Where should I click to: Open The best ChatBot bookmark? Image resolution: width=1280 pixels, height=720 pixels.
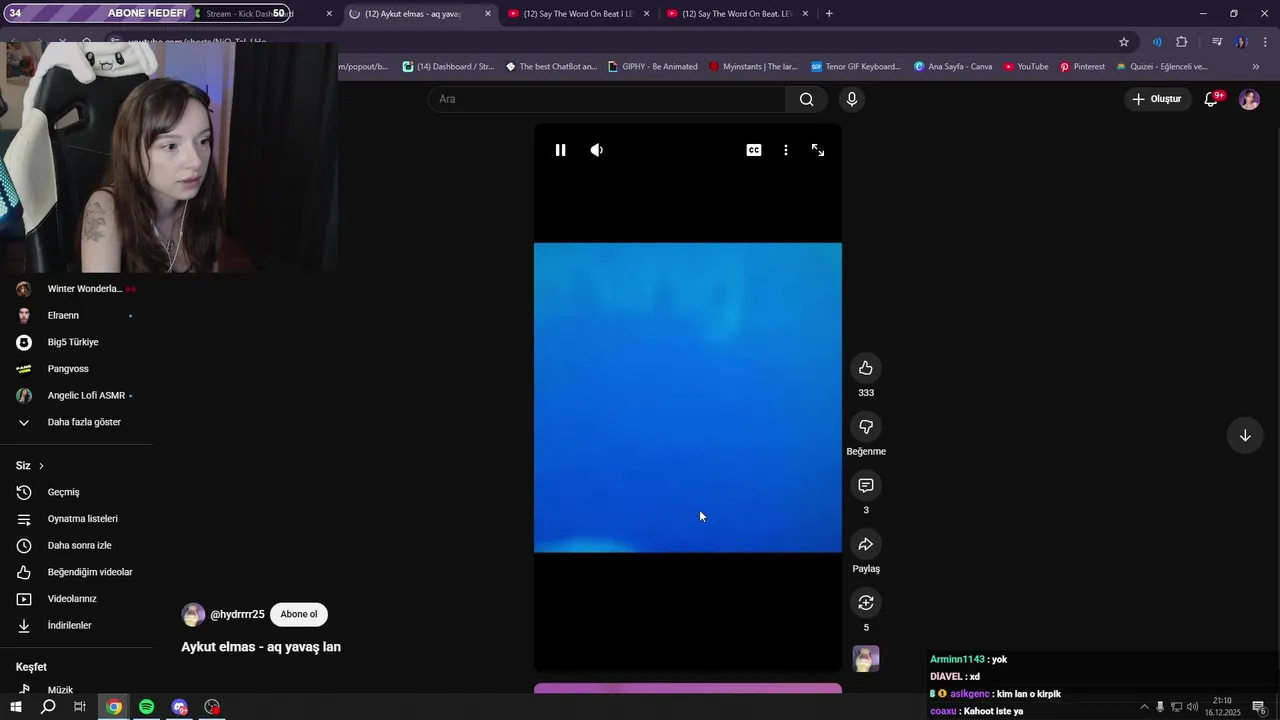[551, 67]
